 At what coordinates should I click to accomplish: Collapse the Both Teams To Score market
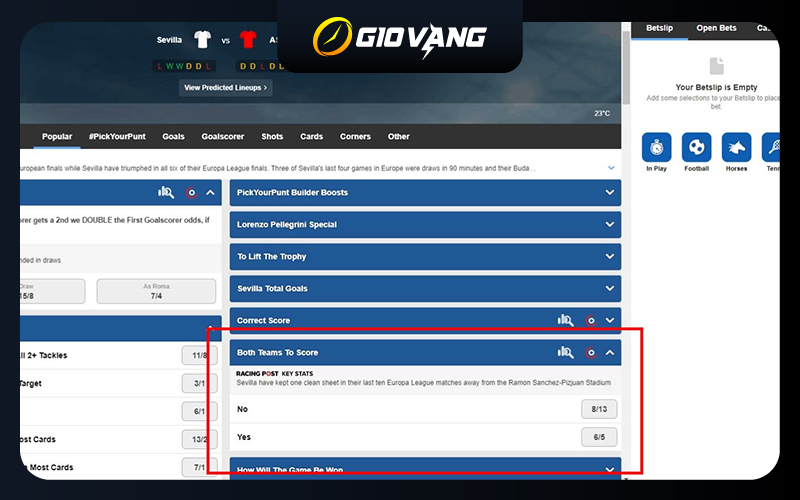pyautogui.click(x=610, y=353)
